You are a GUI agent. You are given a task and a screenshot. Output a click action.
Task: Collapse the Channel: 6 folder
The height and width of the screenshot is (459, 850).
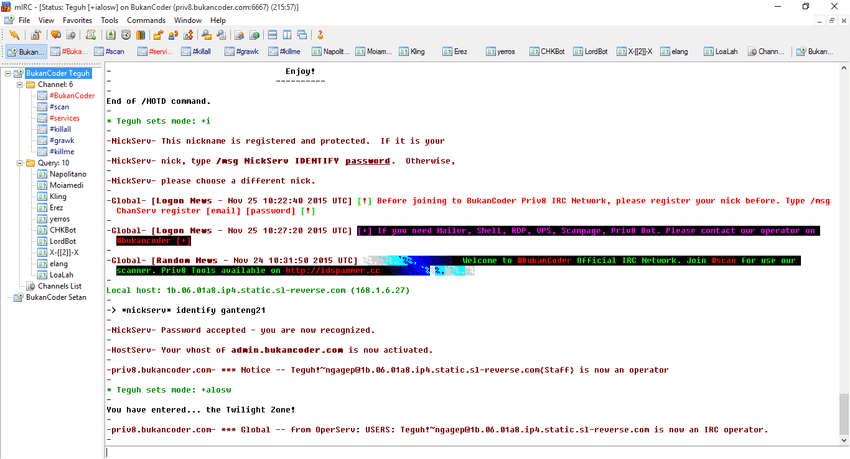pos(18,85)
